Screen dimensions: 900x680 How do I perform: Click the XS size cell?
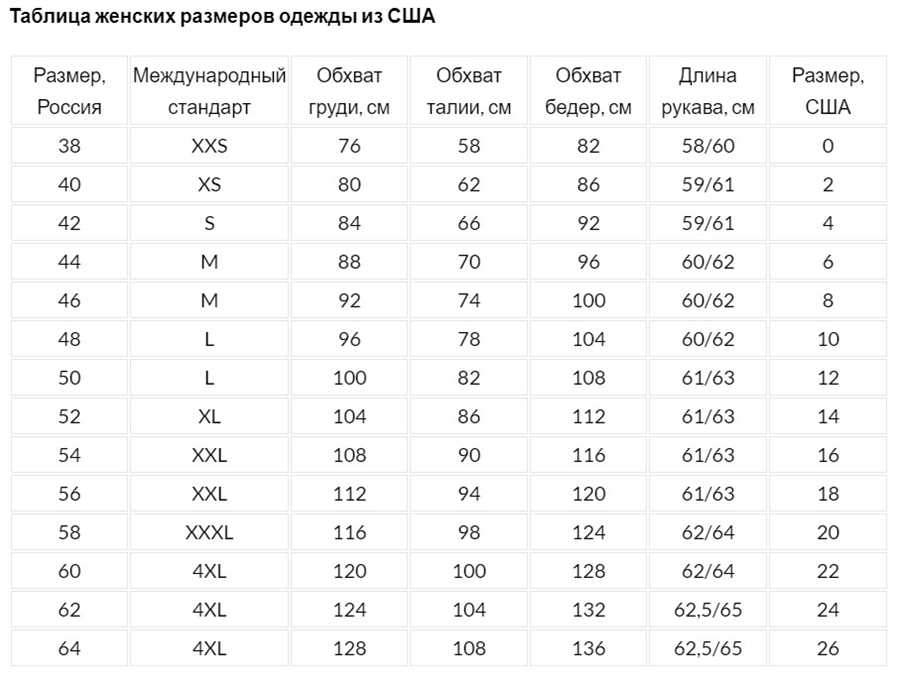point(209,185)
